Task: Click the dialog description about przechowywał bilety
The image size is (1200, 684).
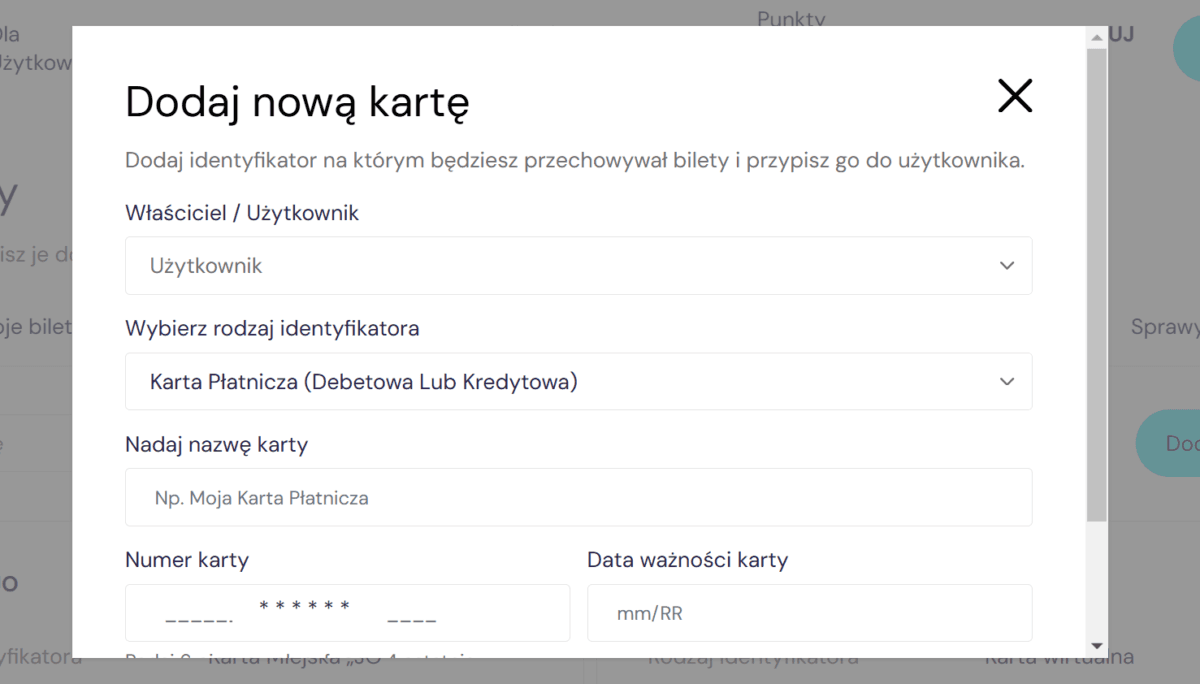Action: [x=574, y=161]
